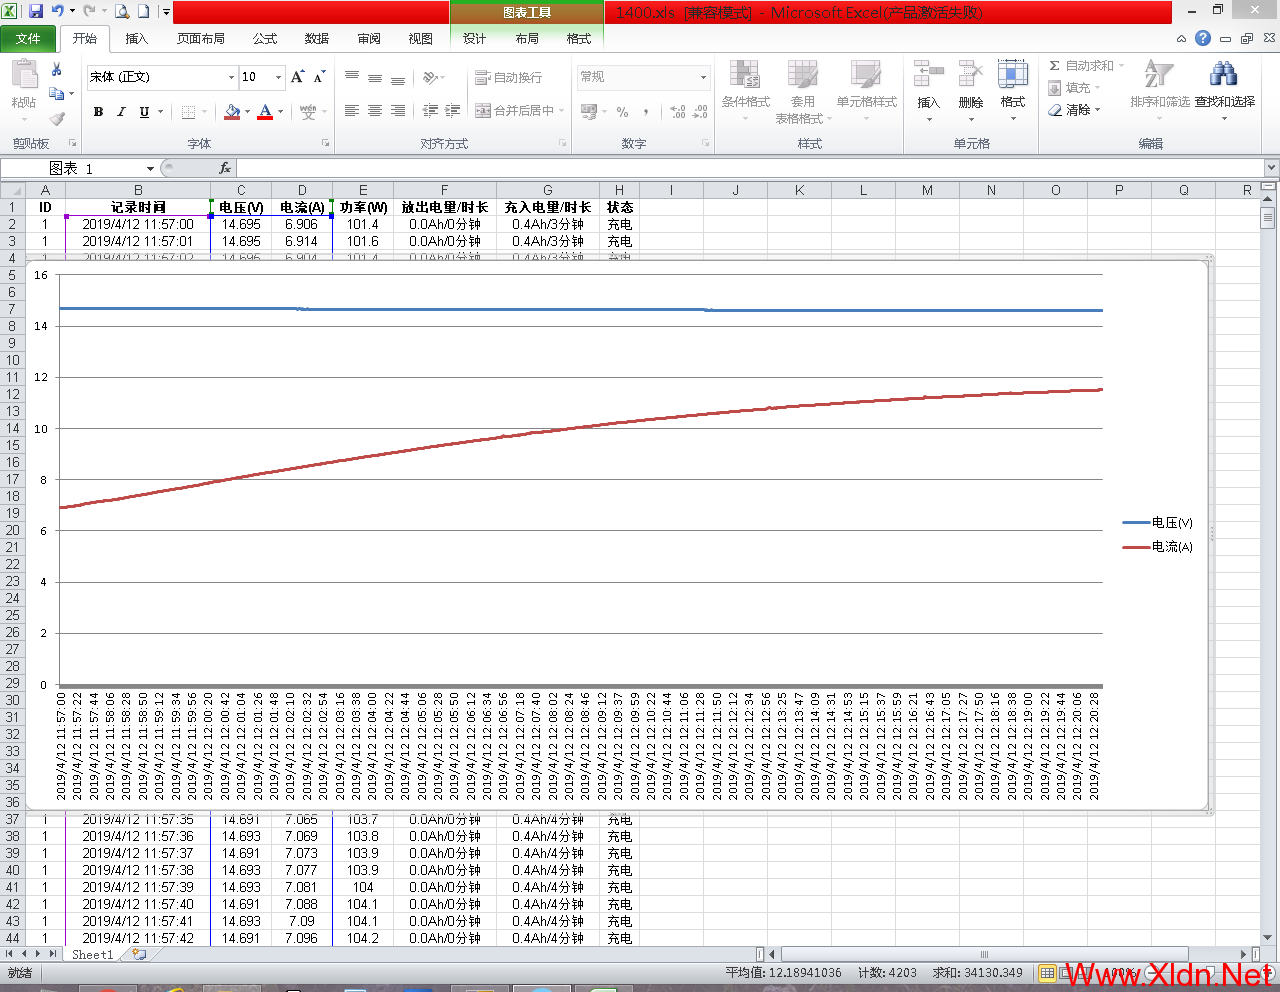Click cell with 功率(W) header

click(x=363, y=207)
